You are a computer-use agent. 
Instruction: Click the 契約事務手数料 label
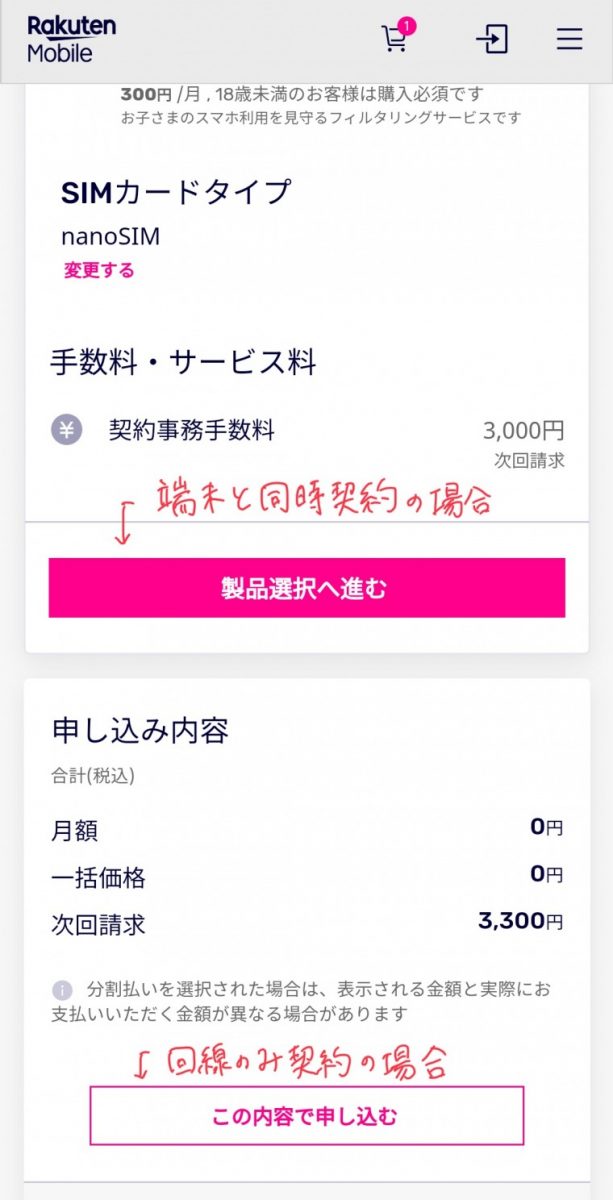[x=192, y=431]
